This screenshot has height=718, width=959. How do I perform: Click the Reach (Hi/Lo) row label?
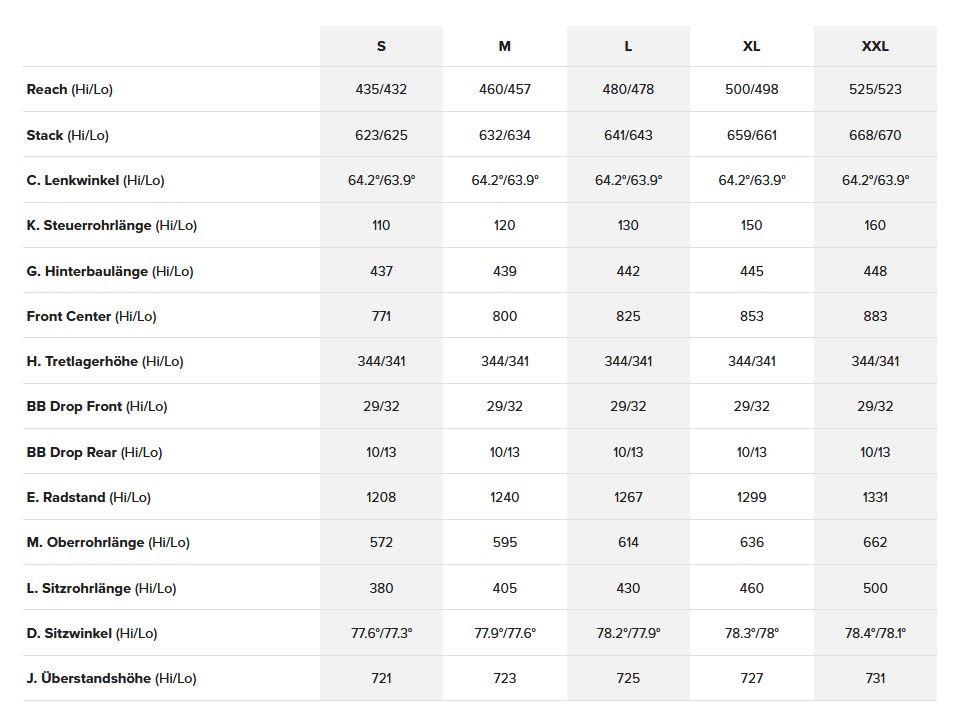[x=70, y=89]
